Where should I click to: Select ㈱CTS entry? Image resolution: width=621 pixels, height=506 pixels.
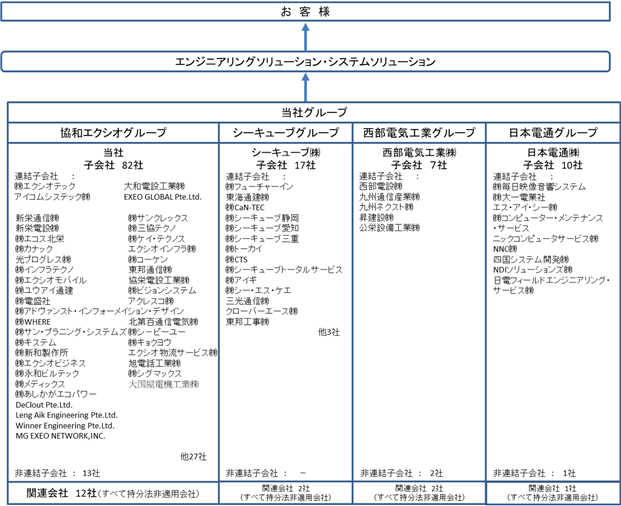236,259
